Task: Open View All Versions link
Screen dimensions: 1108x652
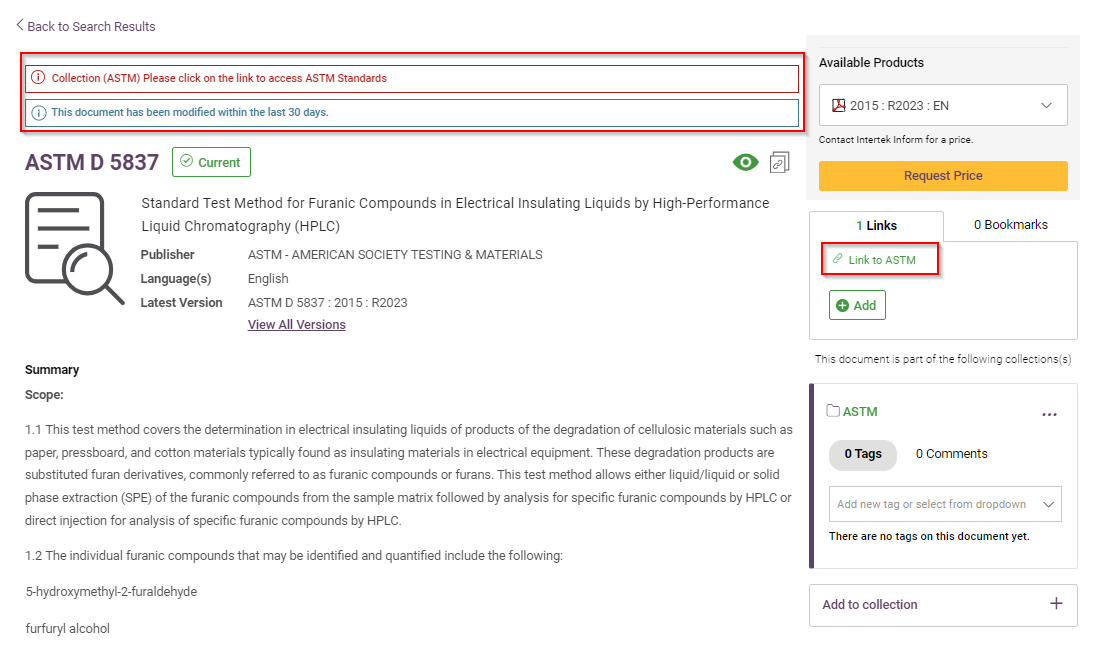Action: click(297, 325)
